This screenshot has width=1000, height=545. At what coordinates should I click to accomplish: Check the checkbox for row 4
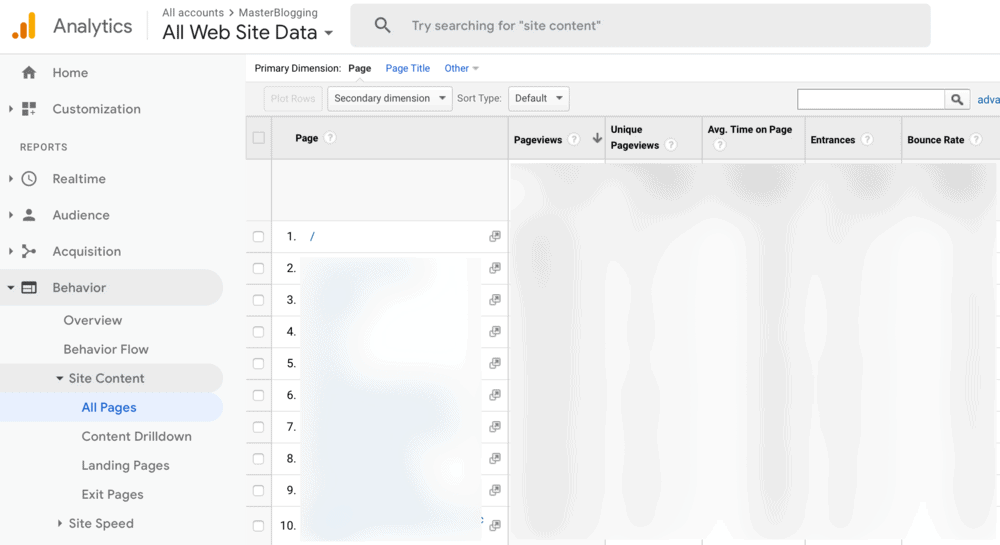point(258,331)
